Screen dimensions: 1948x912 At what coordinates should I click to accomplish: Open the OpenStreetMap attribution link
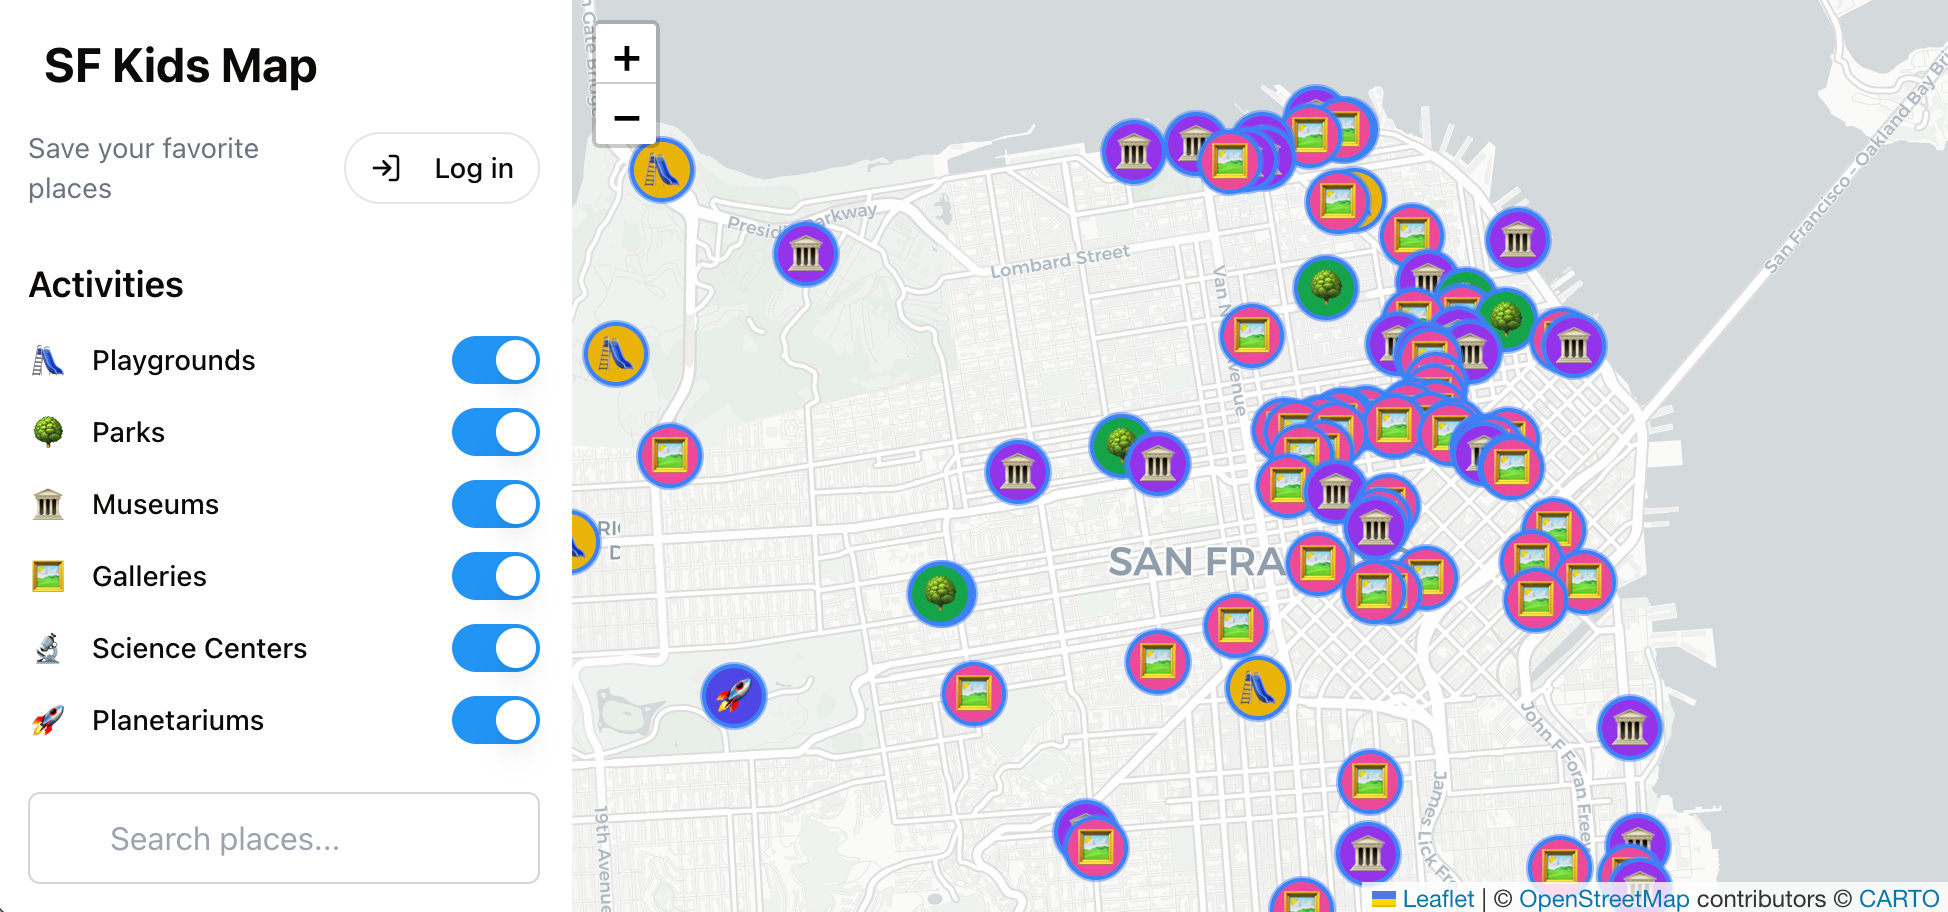click(x=1604, y=898)
